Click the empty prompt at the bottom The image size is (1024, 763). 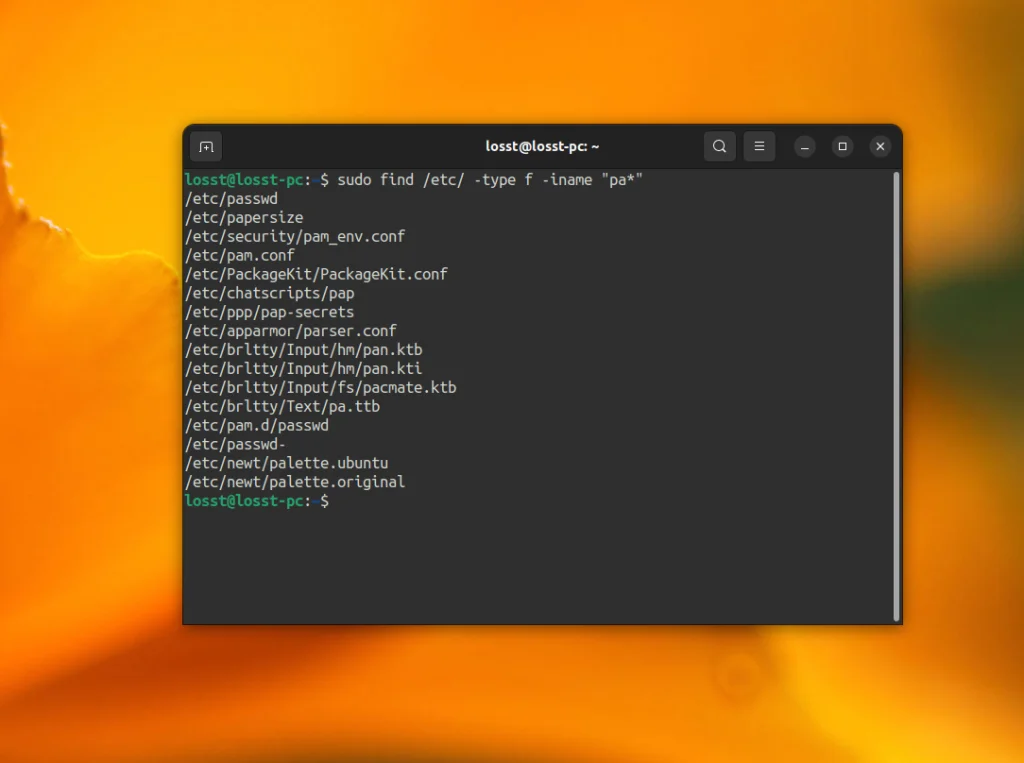tap(257, 502)
